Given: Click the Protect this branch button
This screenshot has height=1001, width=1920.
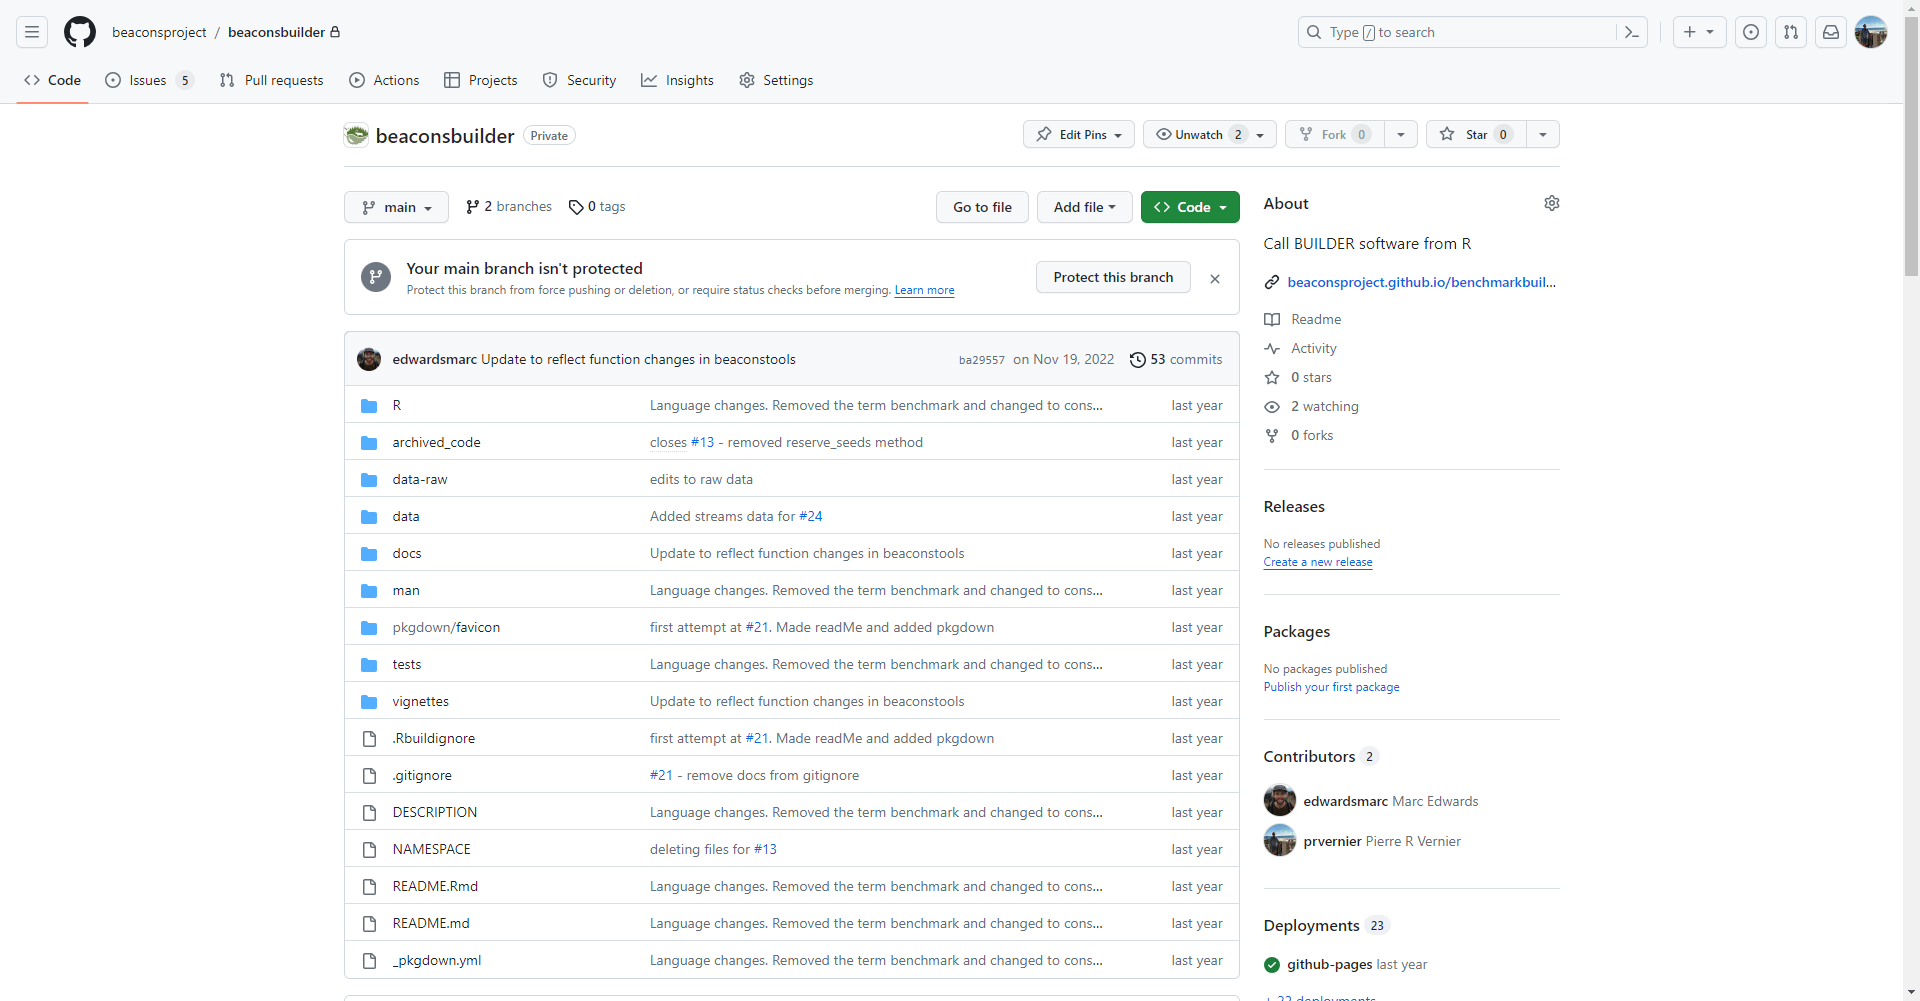Looking at the screenshot, I should click(x=1113, y=277).
